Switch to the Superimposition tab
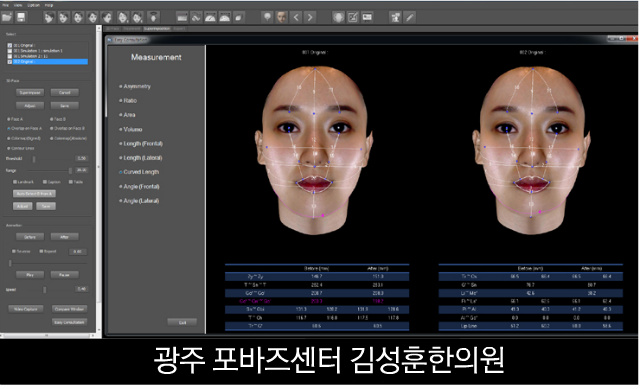The width and height of the screenshot is (640, 389). (157, 29)
